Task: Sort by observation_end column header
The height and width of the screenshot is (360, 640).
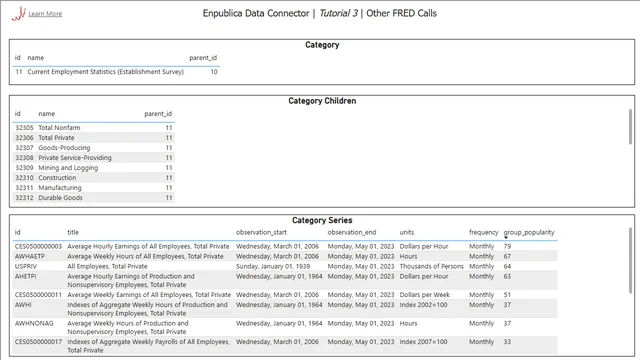Action: pyautogui.click(x=352, y=232)
